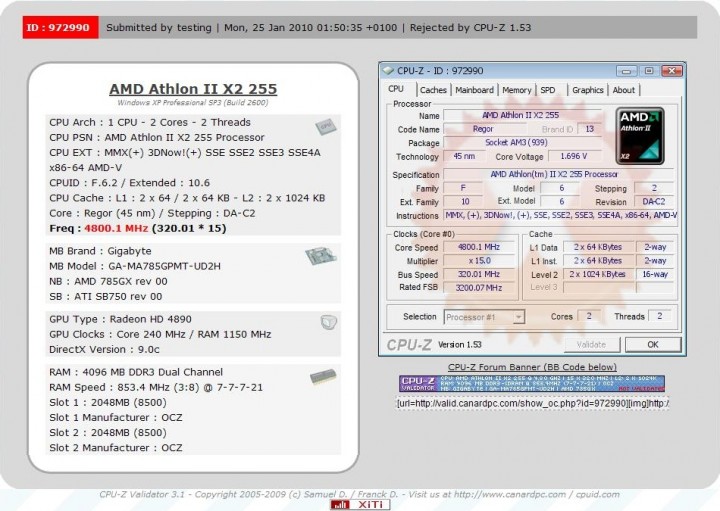This screenshot has width=720, height=511.
Task: Click the OK button in CPU-Z
Action: coord(652,344)
